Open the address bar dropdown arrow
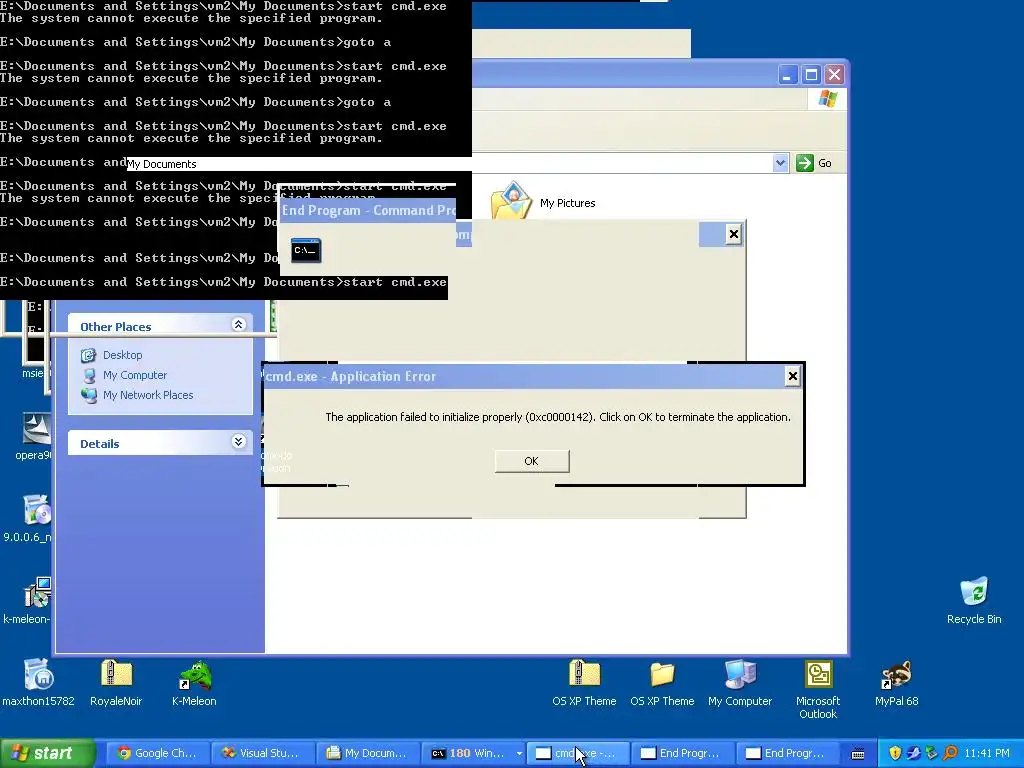Image resolution: width=1024 pixels, height=768 pixels. point(780,163)
